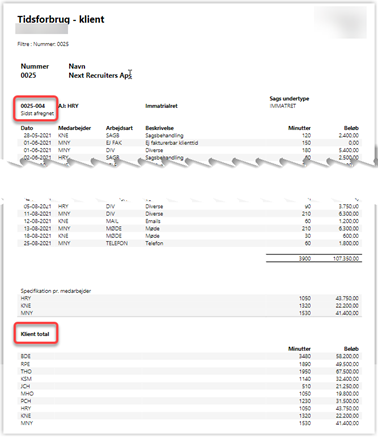The height and width of the screenshot is (437, 378).
Task: Click 'Minutter' header under Klient total
Action: point(299,349)
